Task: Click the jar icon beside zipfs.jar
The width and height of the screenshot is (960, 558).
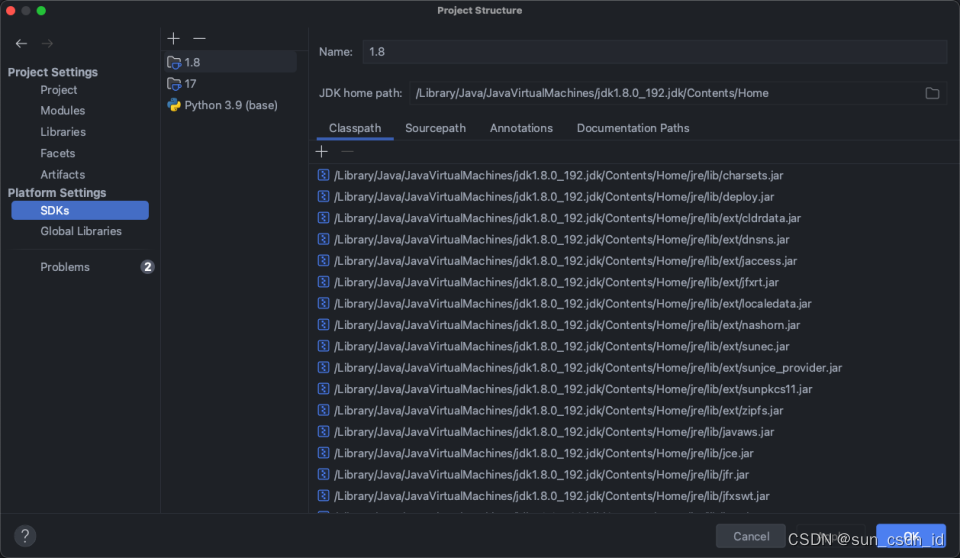Action: [323, 410]
